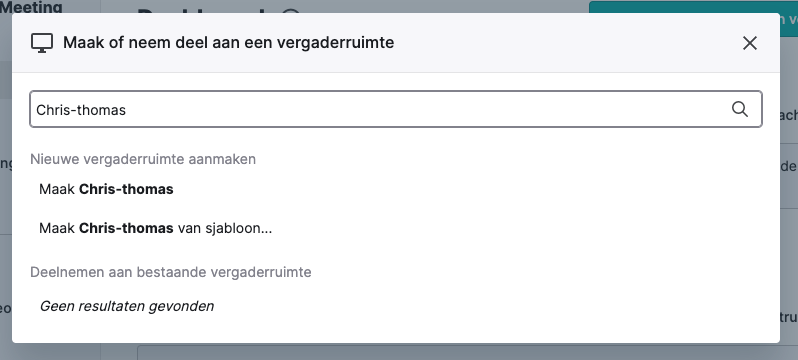Click the word 'Chris-thomas' inside the search box

coord(81,110)
